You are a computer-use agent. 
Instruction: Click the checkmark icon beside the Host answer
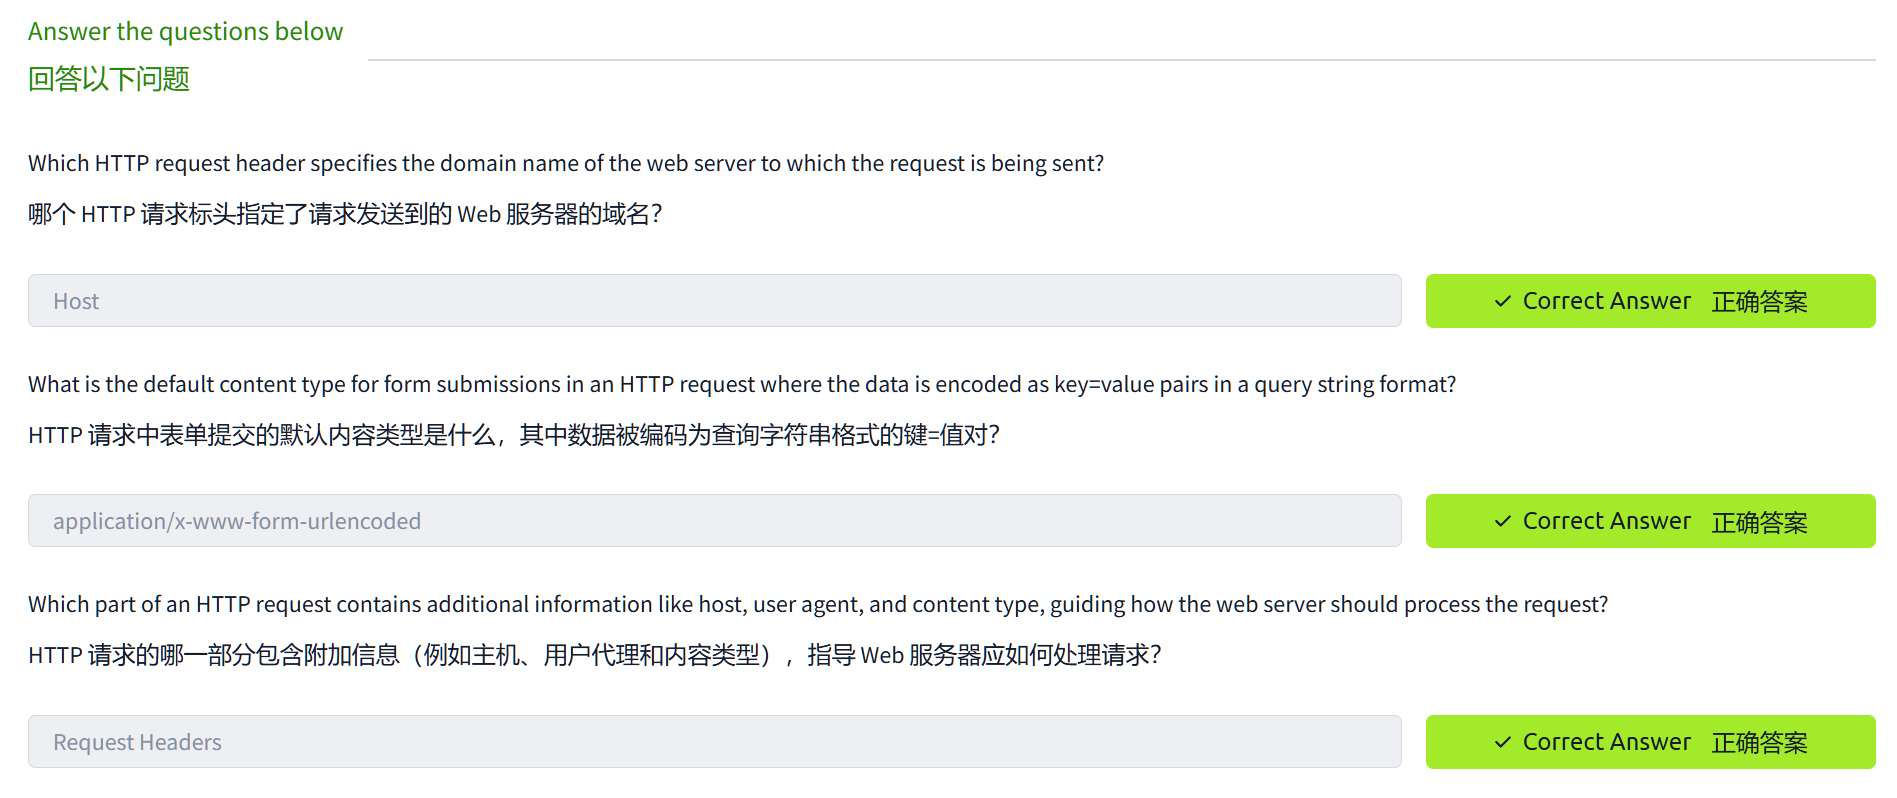1502,301
